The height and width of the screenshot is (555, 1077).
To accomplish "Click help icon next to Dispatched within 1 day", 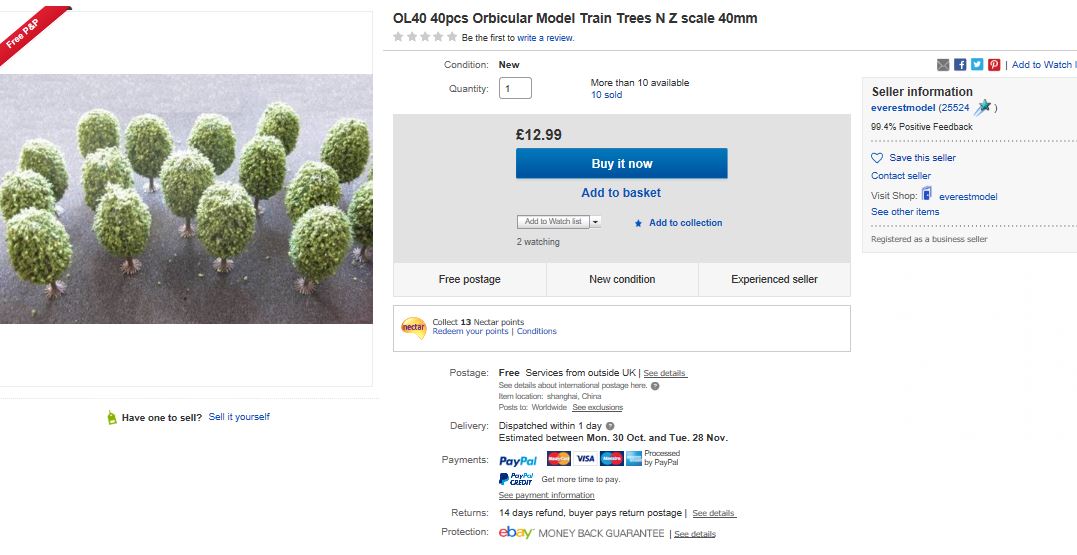I will click(610, 426).
